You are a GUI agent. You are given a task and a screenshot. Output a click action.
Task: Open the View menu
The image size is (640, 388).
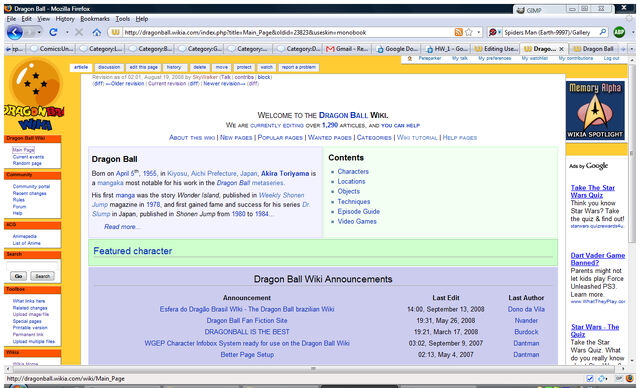tap(43, 19)
